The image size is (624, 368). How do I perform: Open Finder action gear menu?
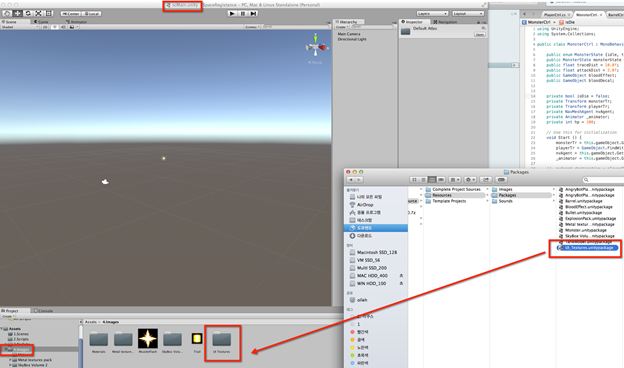tap(470, 180)
